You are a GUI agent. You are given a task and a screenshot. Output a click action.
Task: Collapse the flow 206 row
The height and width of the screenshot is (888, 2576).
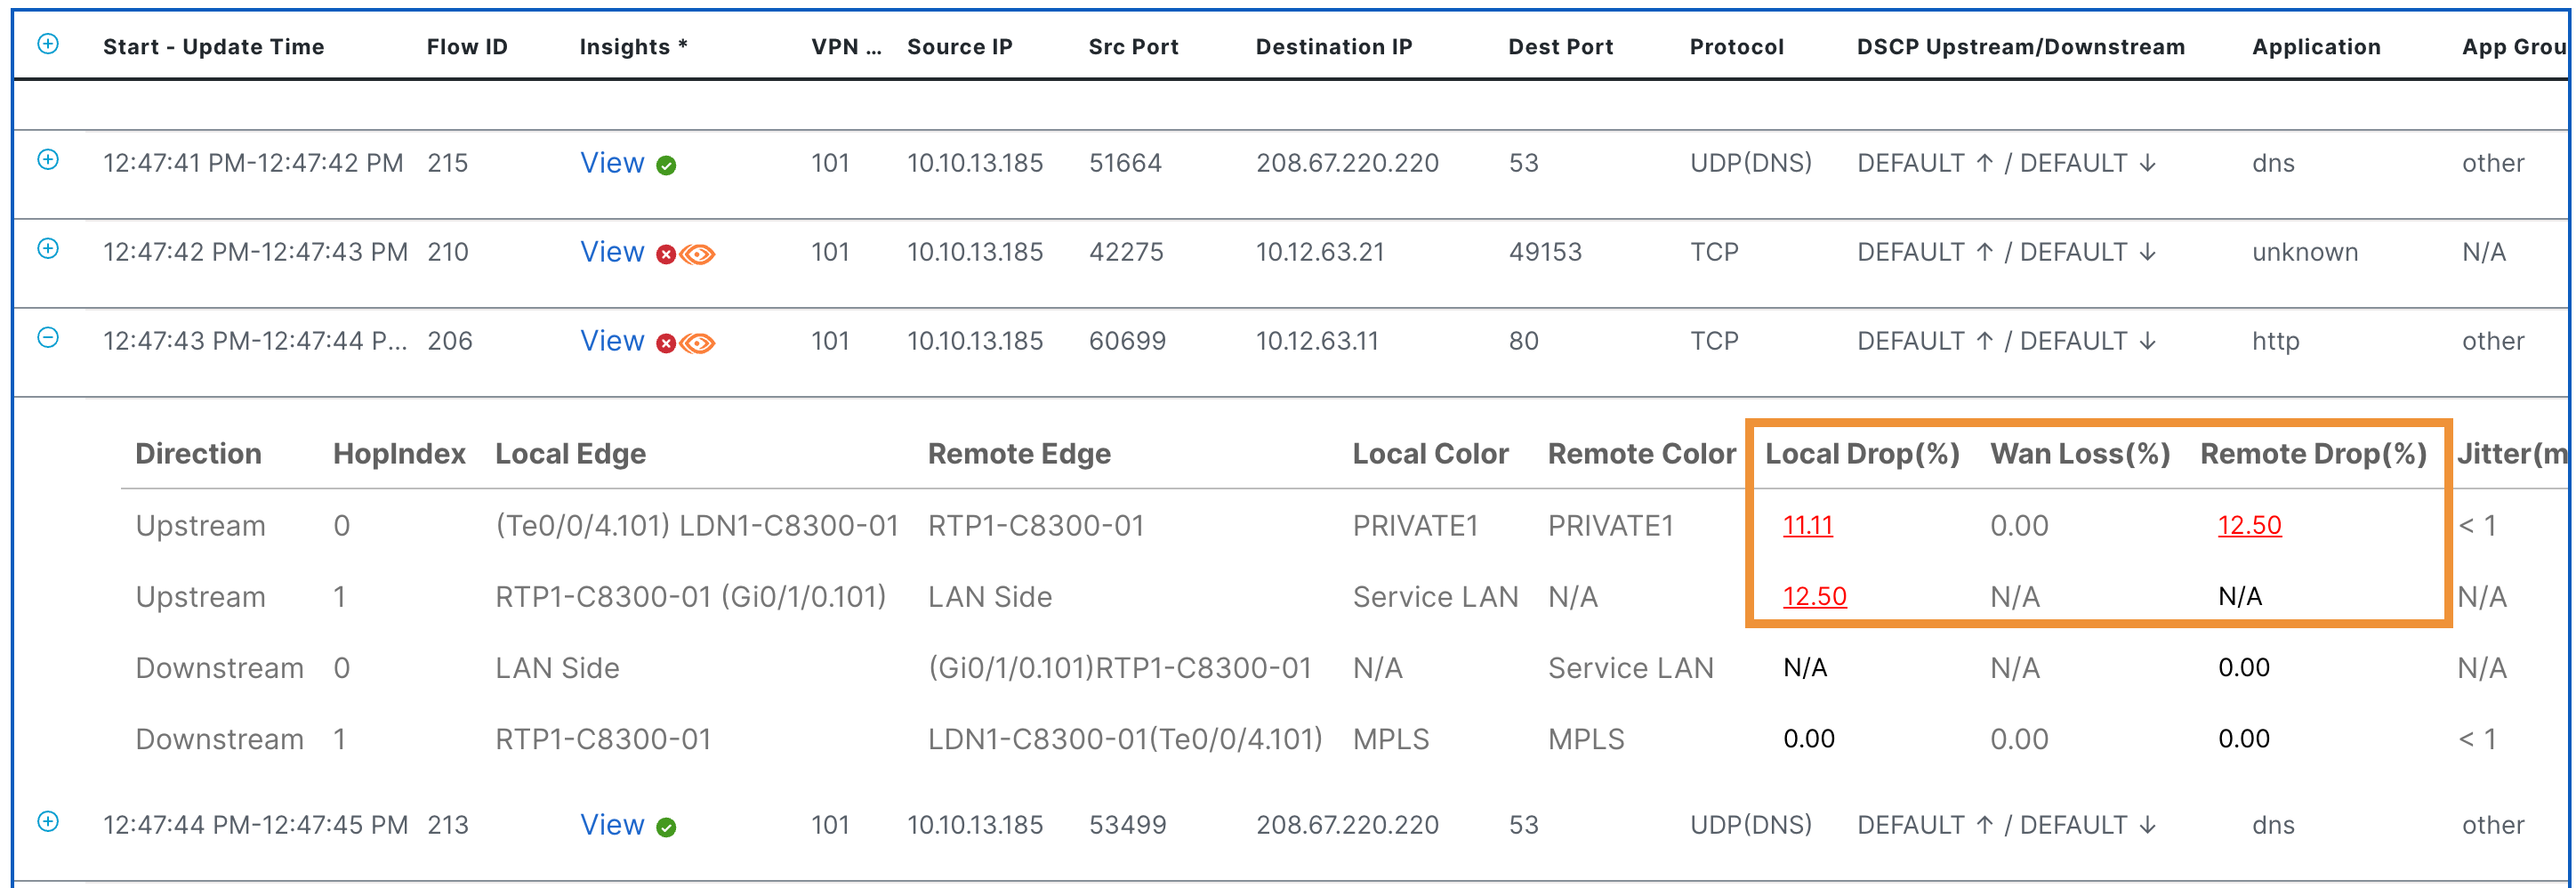pyautogui.click(x=48, y=338)
